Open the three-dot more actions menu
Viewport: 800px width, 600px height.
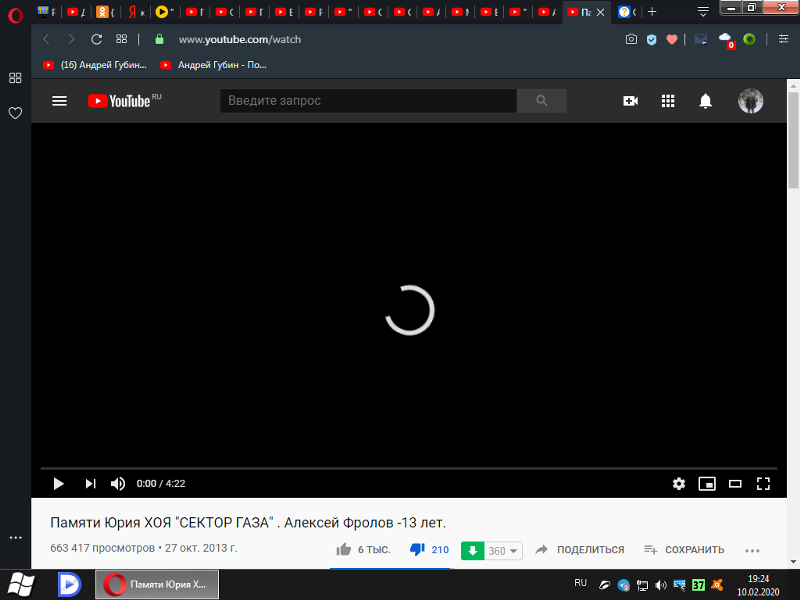pyautogui.click(x=752, y=550)
